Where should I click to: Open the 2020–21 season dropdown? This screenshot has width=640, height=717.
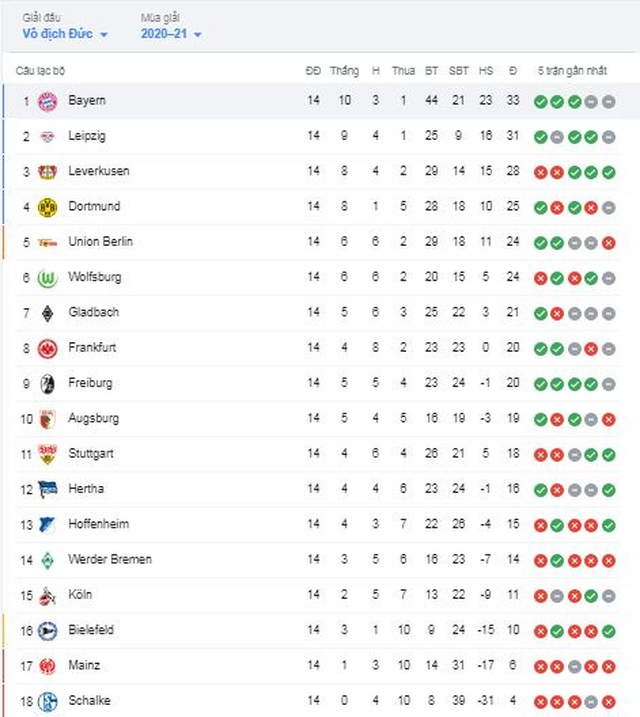click(171, 34)
